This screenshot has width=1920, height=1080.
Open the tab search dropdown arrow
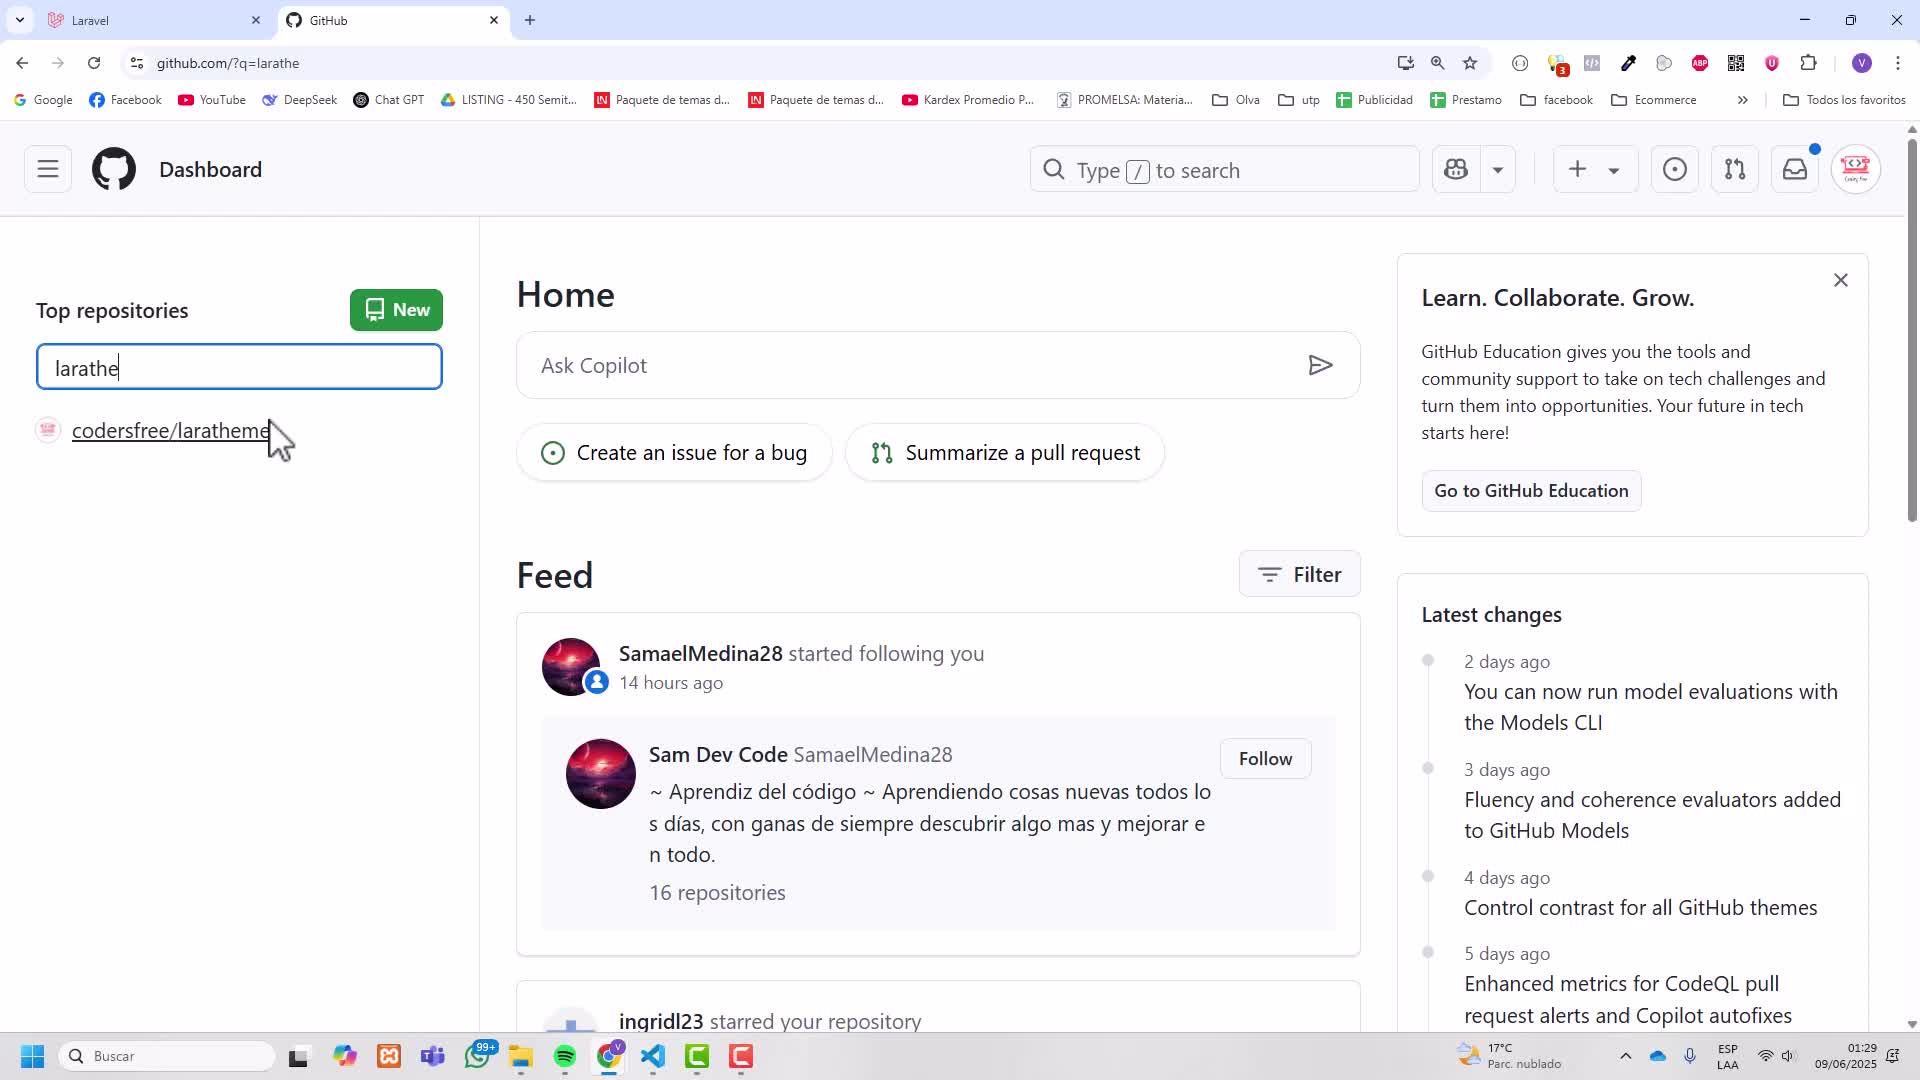pos(19,20)
